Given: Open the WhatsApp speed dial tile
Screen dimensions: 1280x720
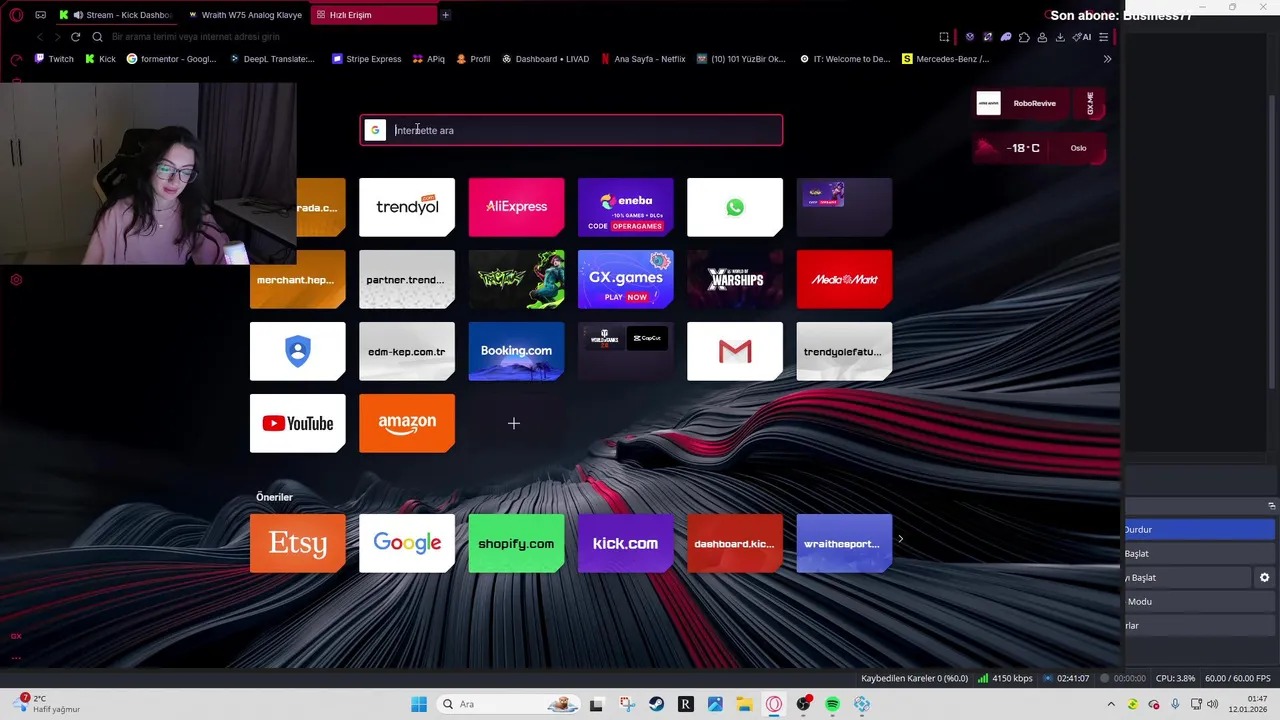Looking at the screenshot, I should coord(735,207).
